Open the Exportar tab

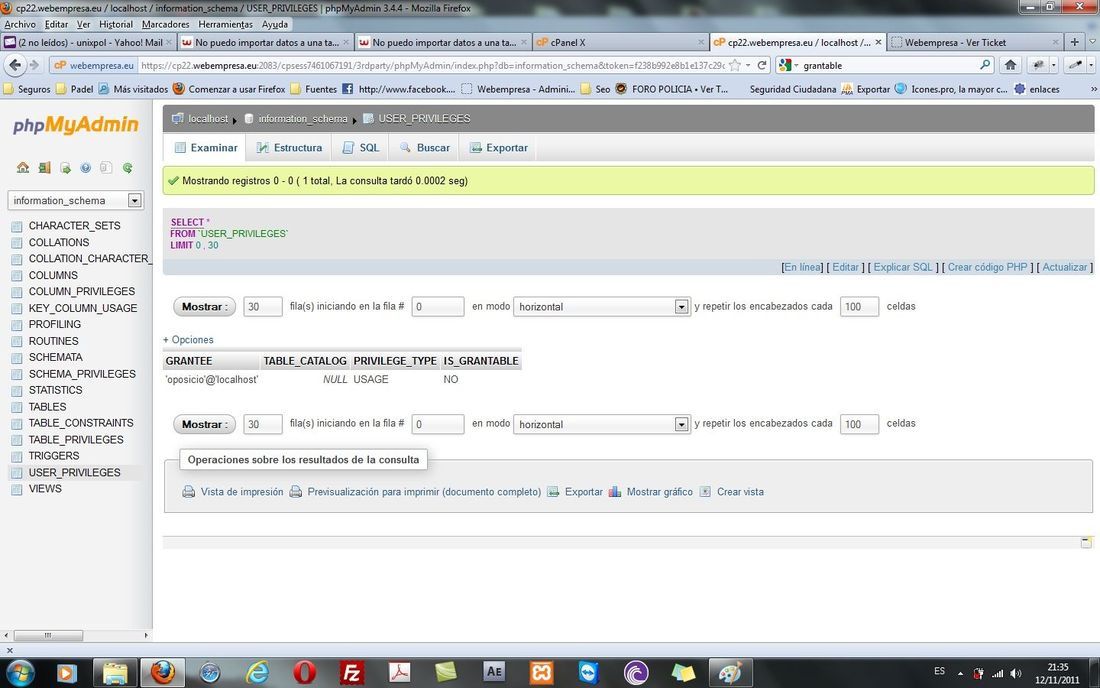point(499,147)
